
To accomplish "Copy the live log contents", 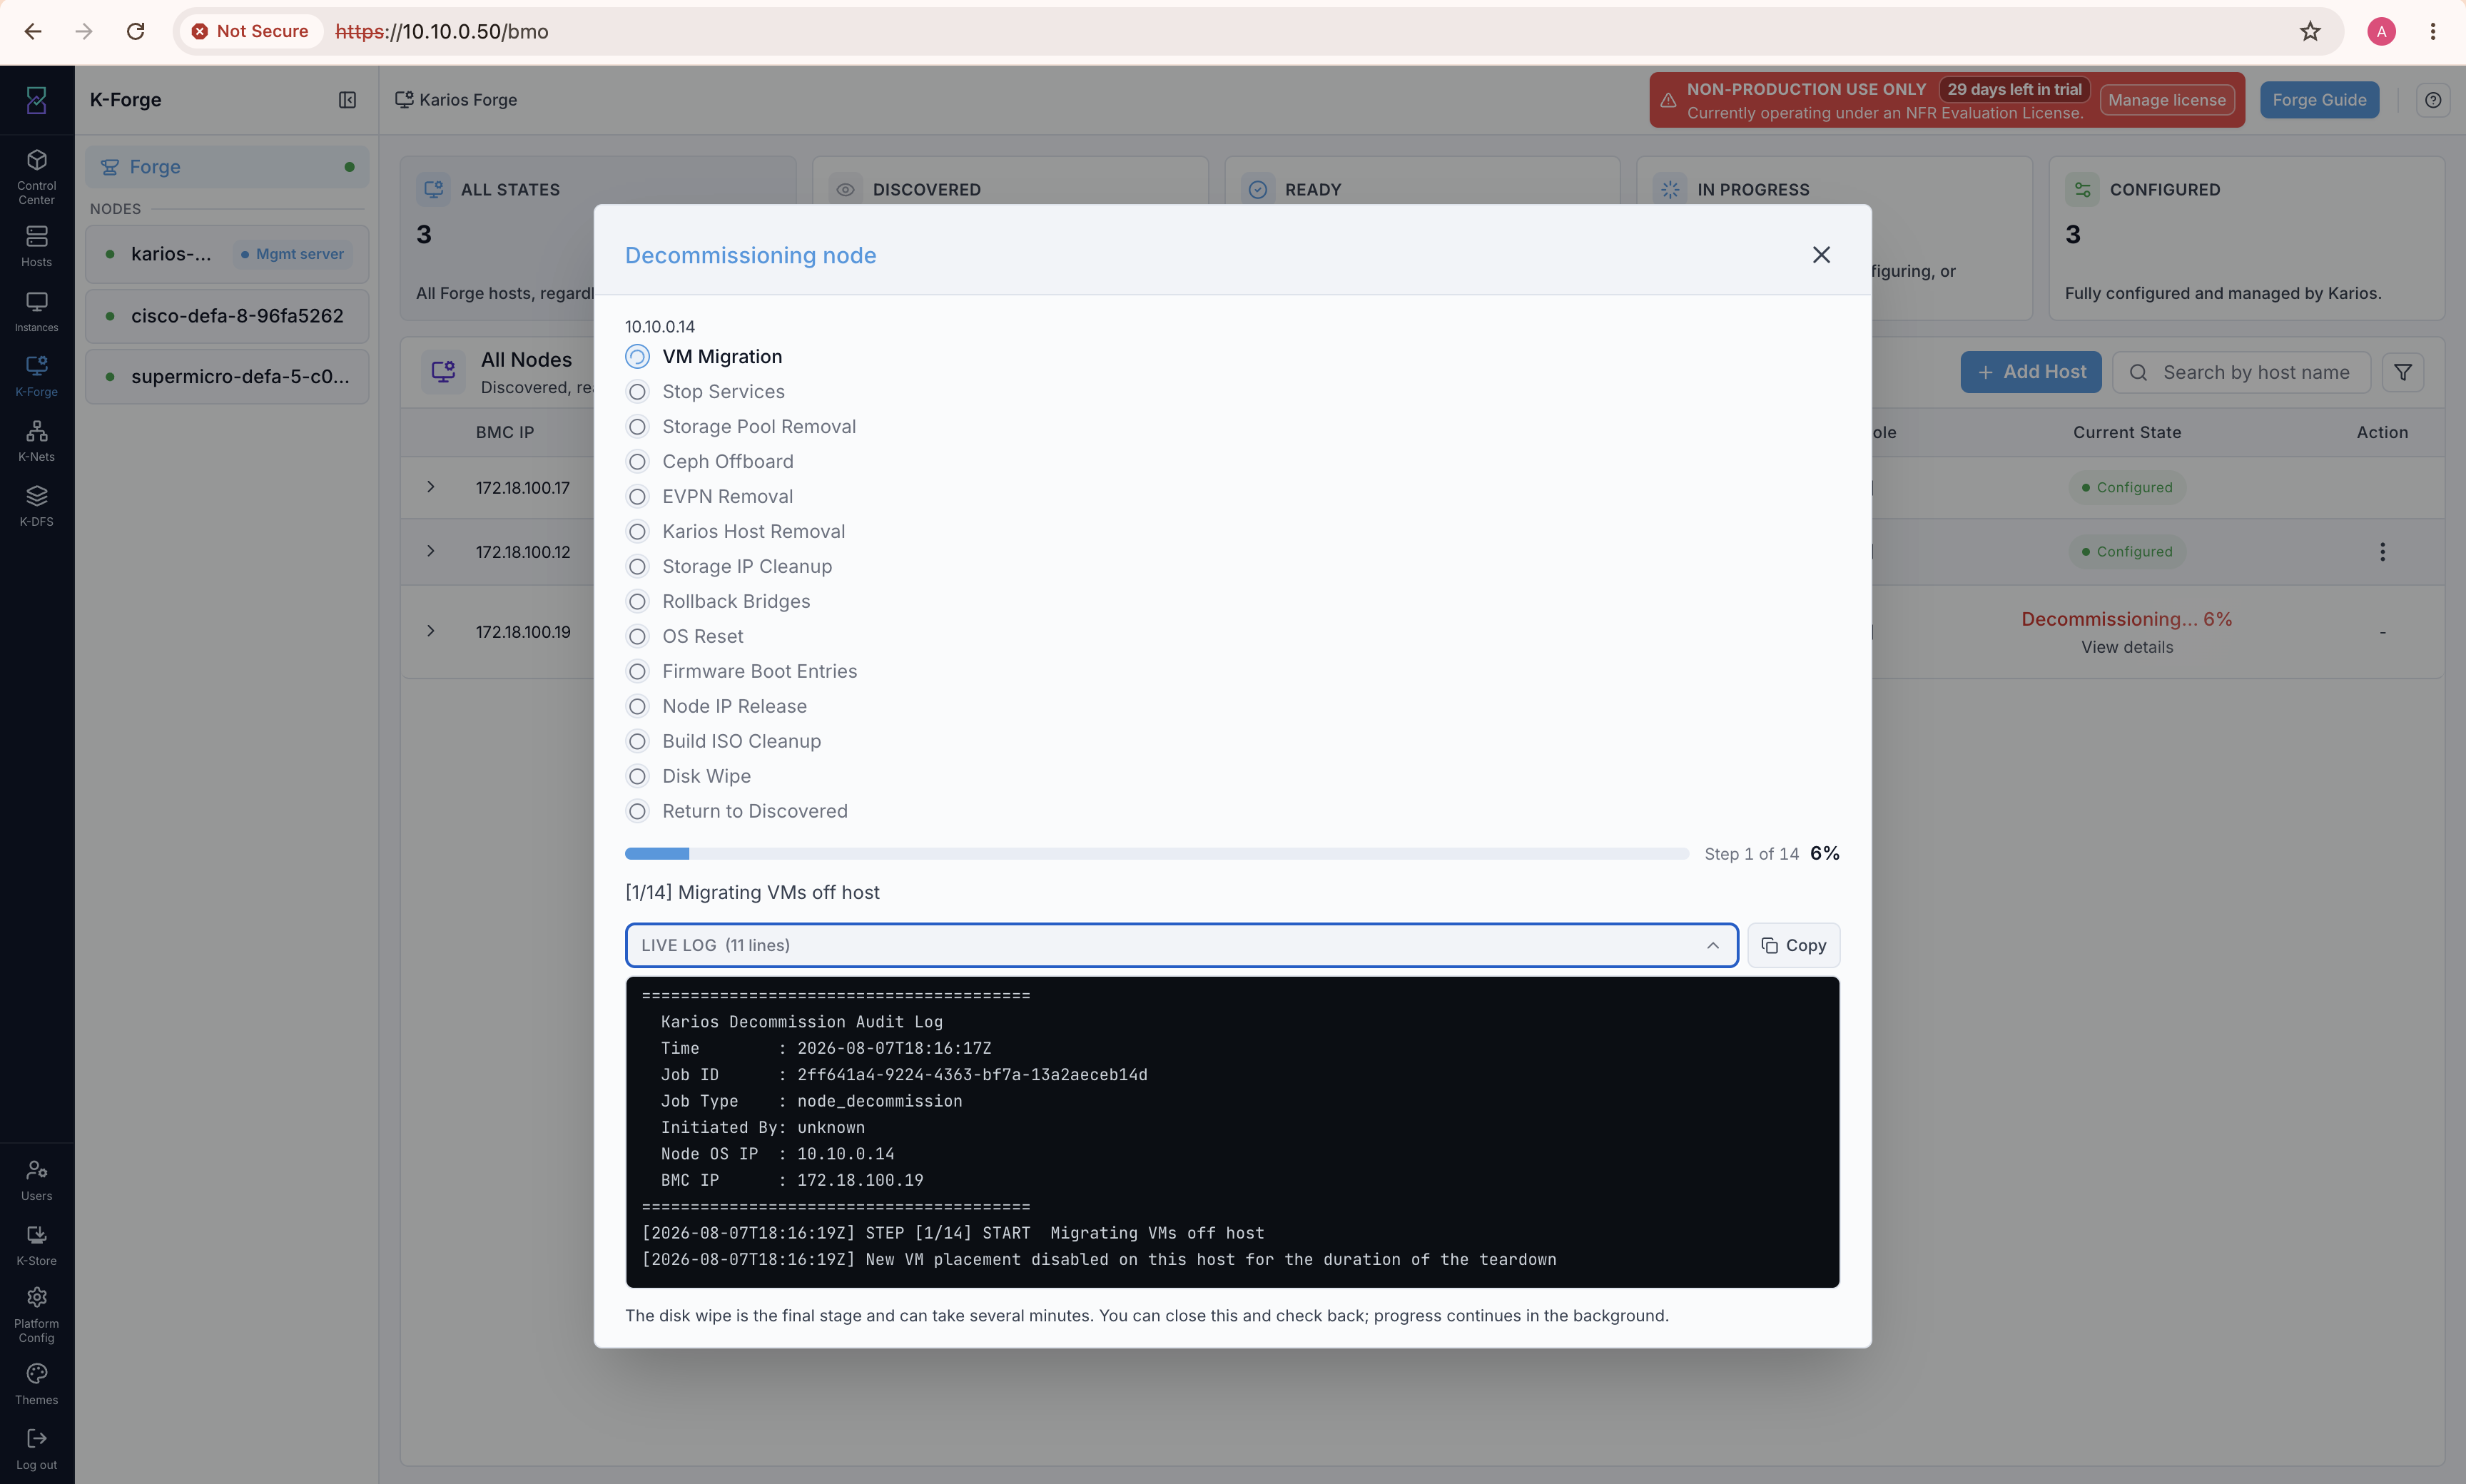I will pos(1794,945).
